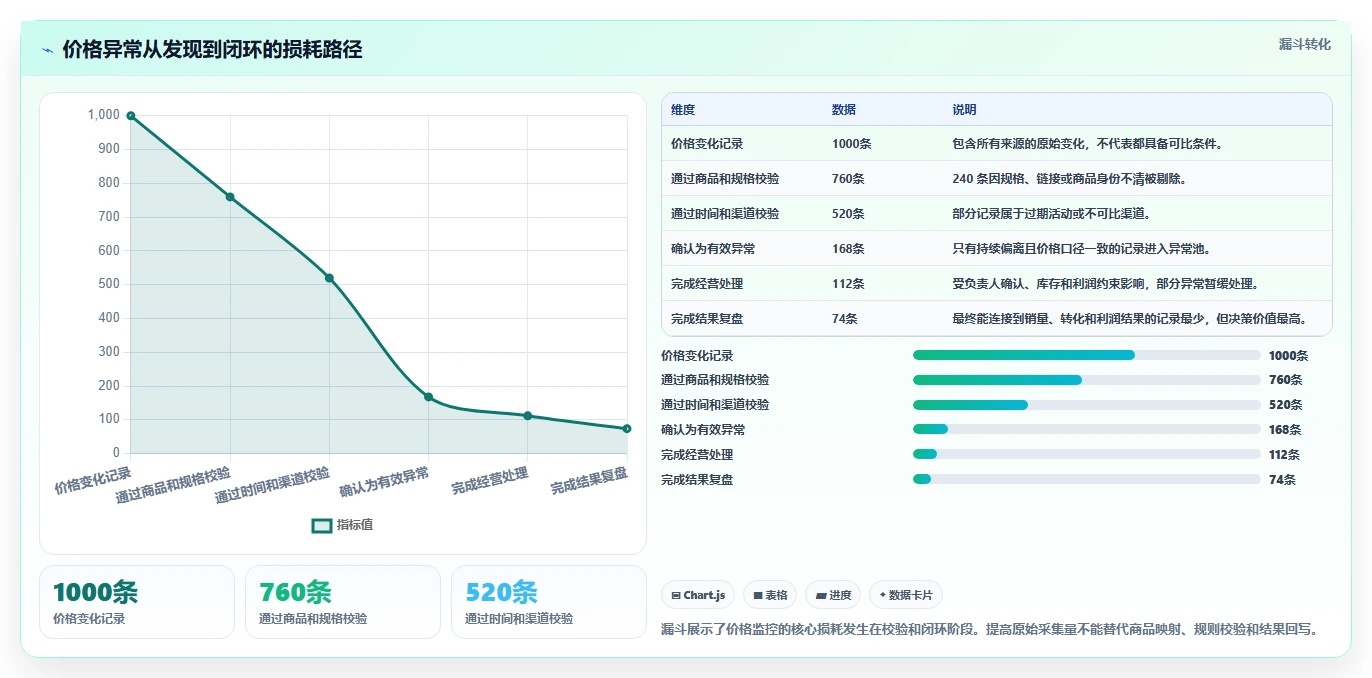The width and height of the screenshot is (1372, 678).
Task: Click the 确认为有效异常 x-axis label
Action: click(x=385, y=482)
